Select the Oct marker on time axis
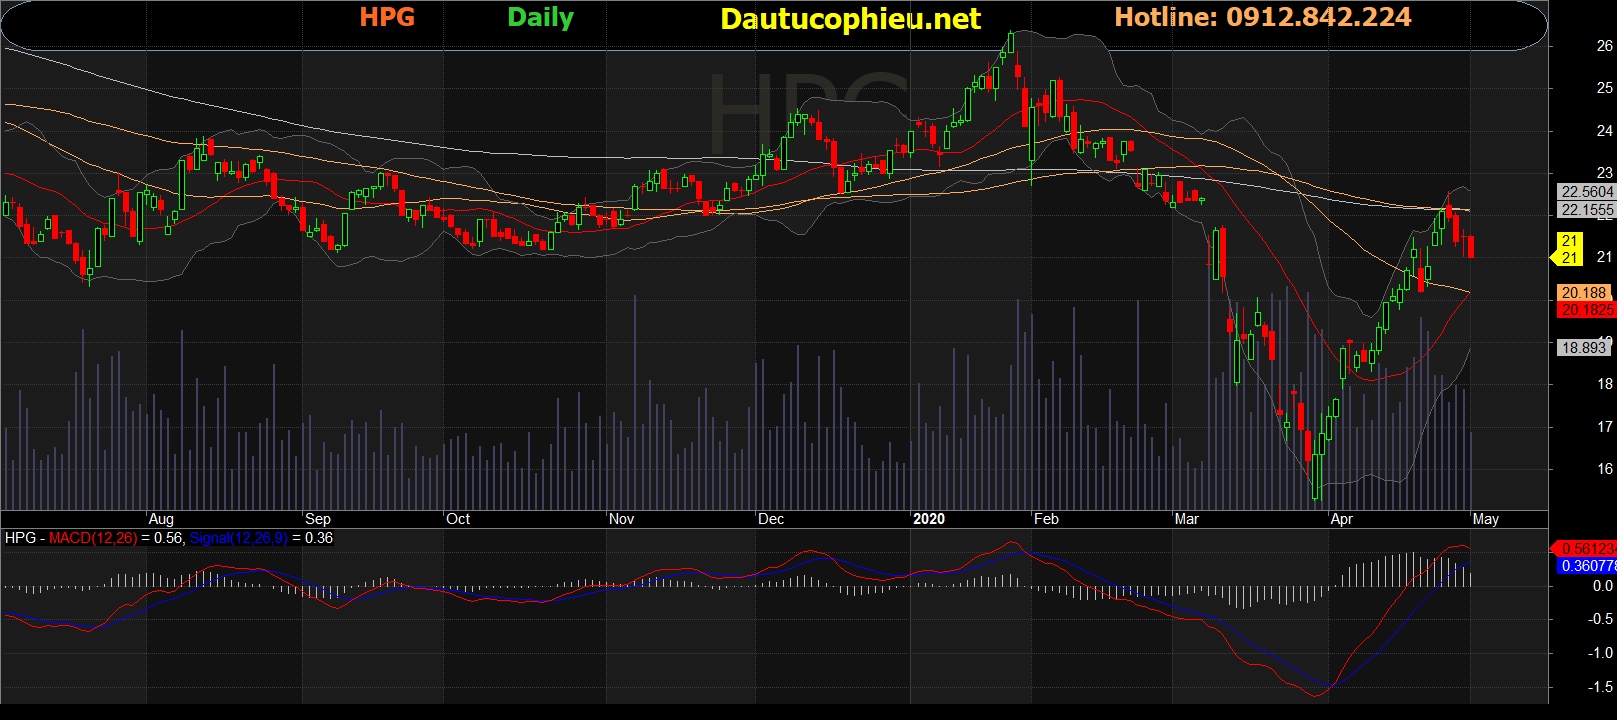This screenshot has height=720, width=1617. (458, 519)
